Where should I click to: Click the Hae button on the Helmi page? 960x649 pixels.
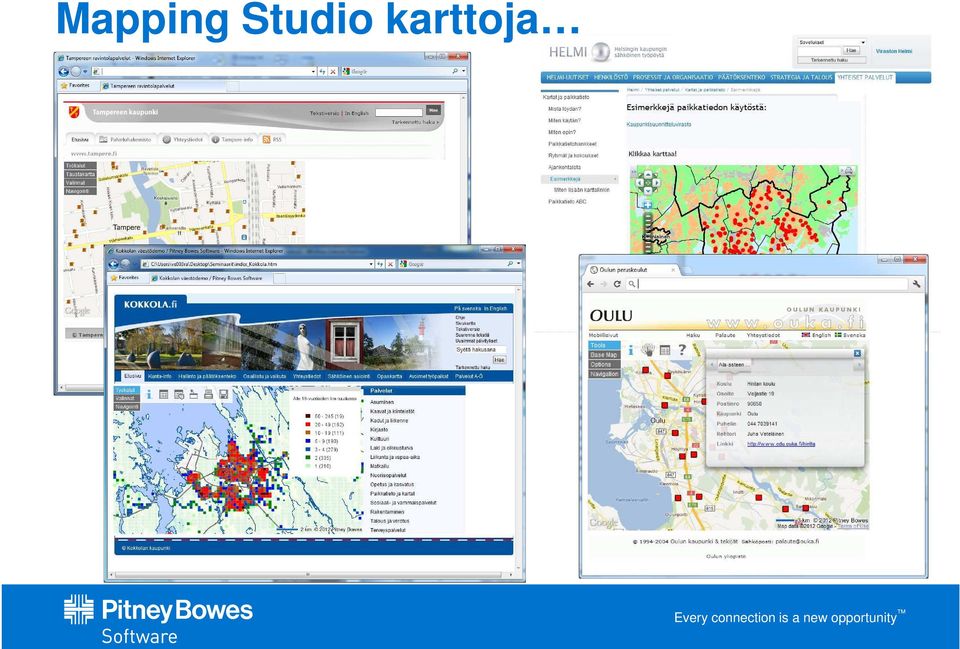[851, 51]
